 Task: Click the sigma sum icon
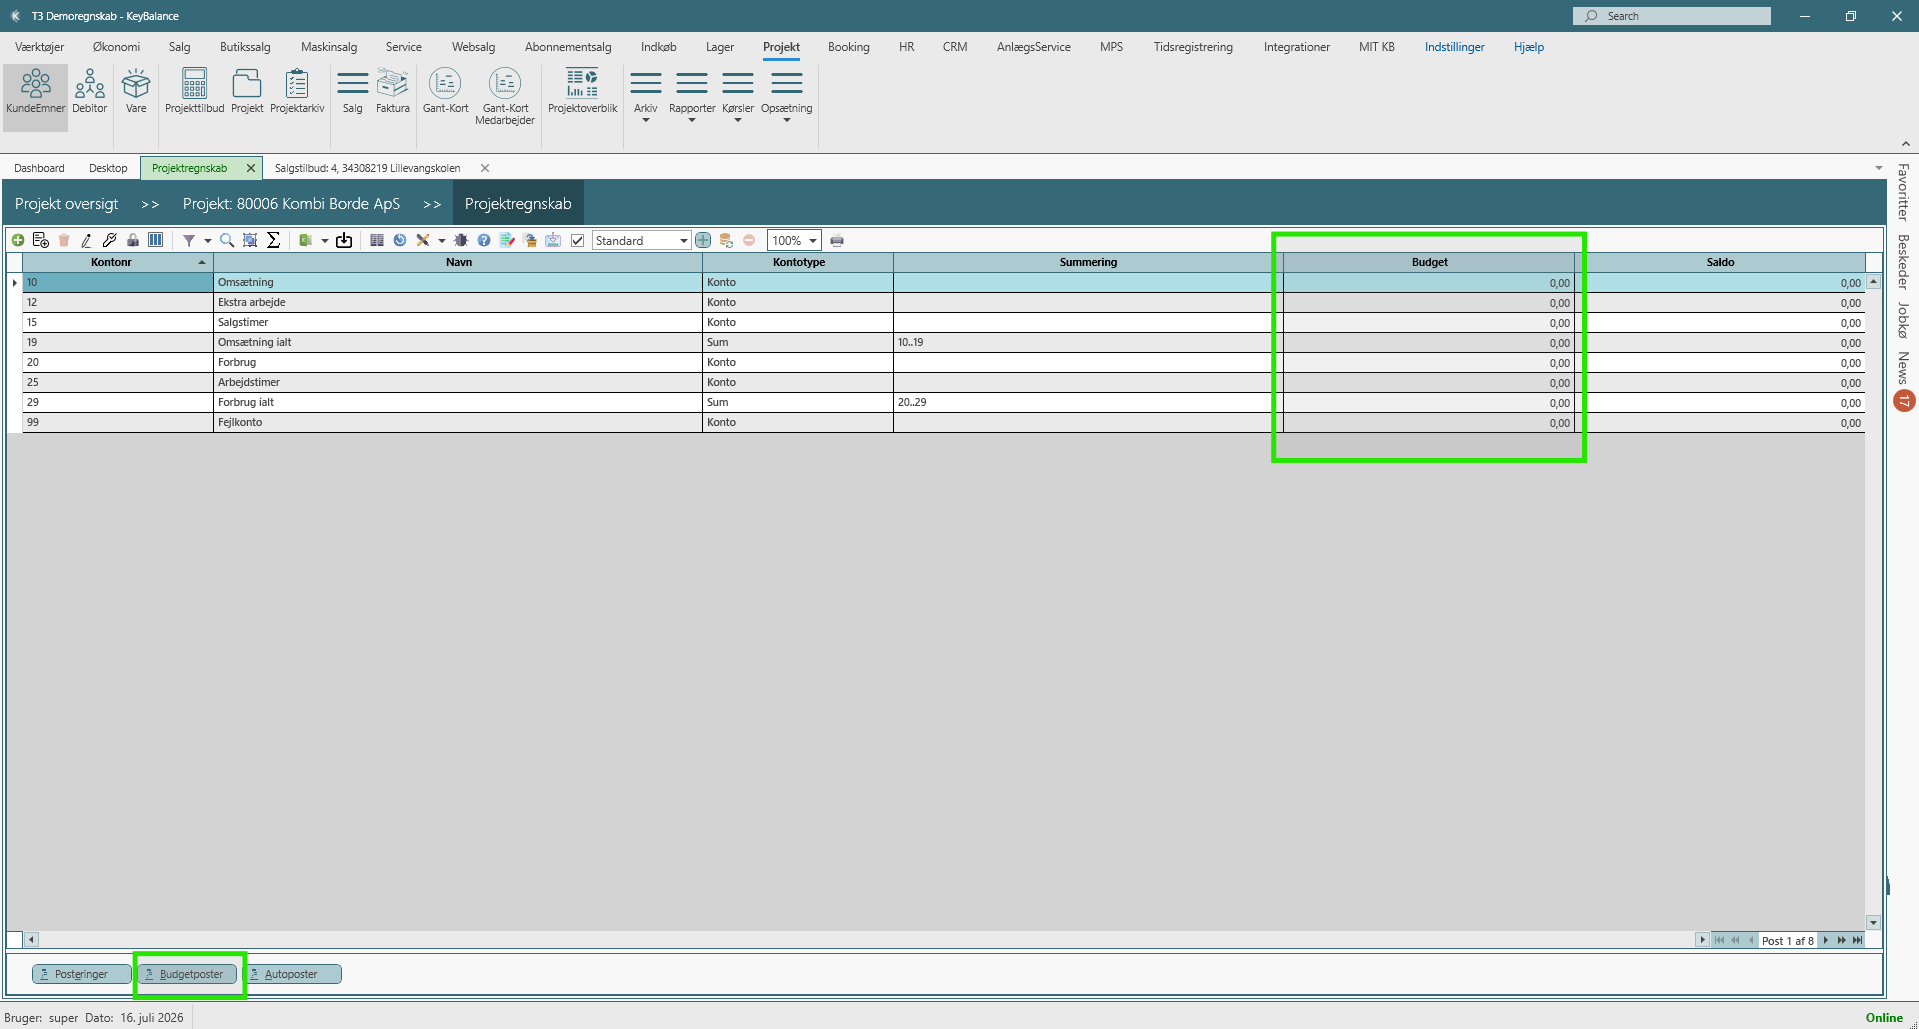[x=273, y=240]
